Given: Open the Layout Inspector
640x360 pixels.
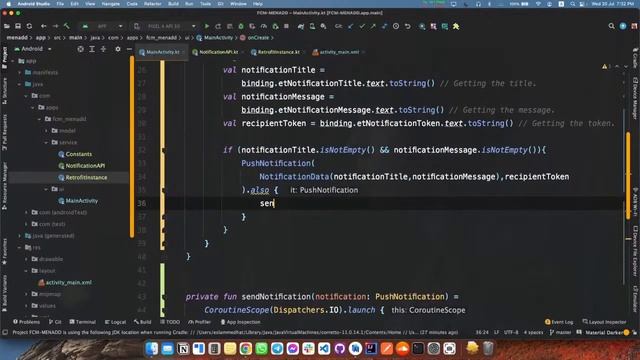Looking at the screenshot, I should point(604,322).
